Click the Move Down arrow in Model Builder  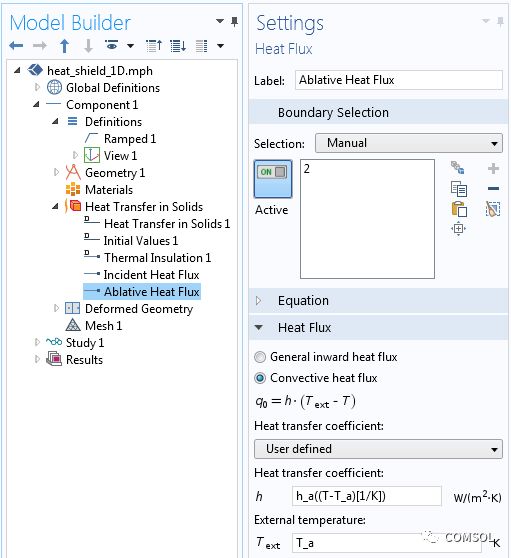[88, 46]
